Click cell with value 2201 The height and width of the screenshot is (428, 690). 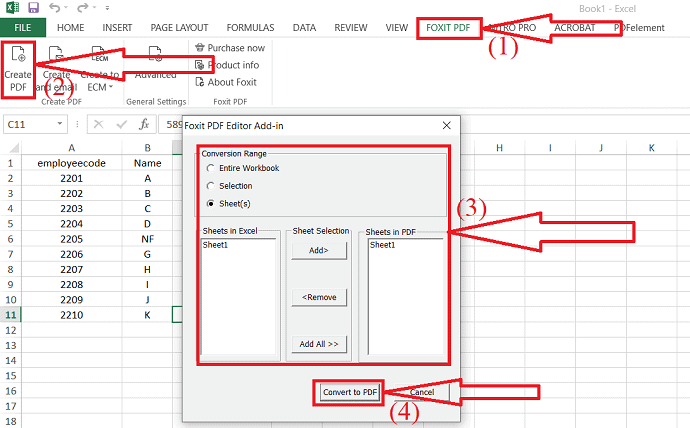click(x=72, y=178)
